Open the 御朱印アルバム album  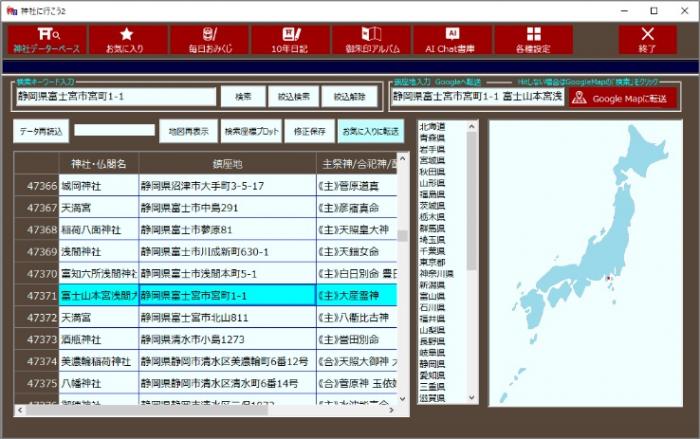pos(371,40)
